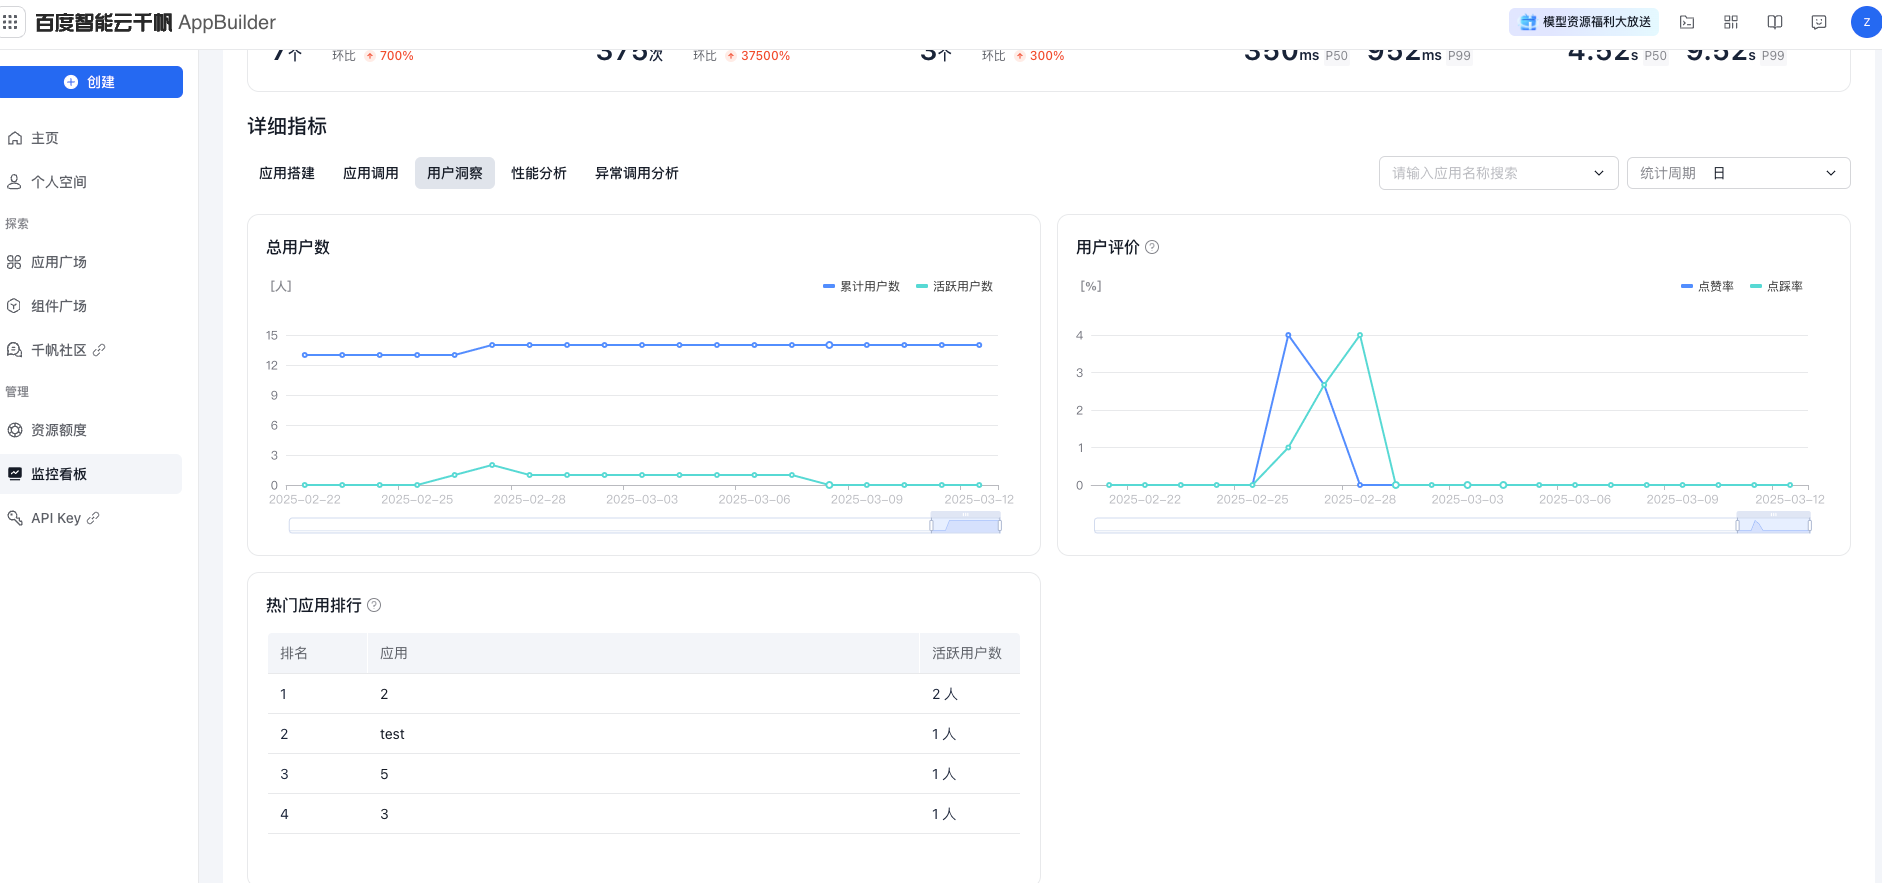This screenshot has height=883, width=1882.
Task: Click the 创建 button
Action: tap(91, 82)
